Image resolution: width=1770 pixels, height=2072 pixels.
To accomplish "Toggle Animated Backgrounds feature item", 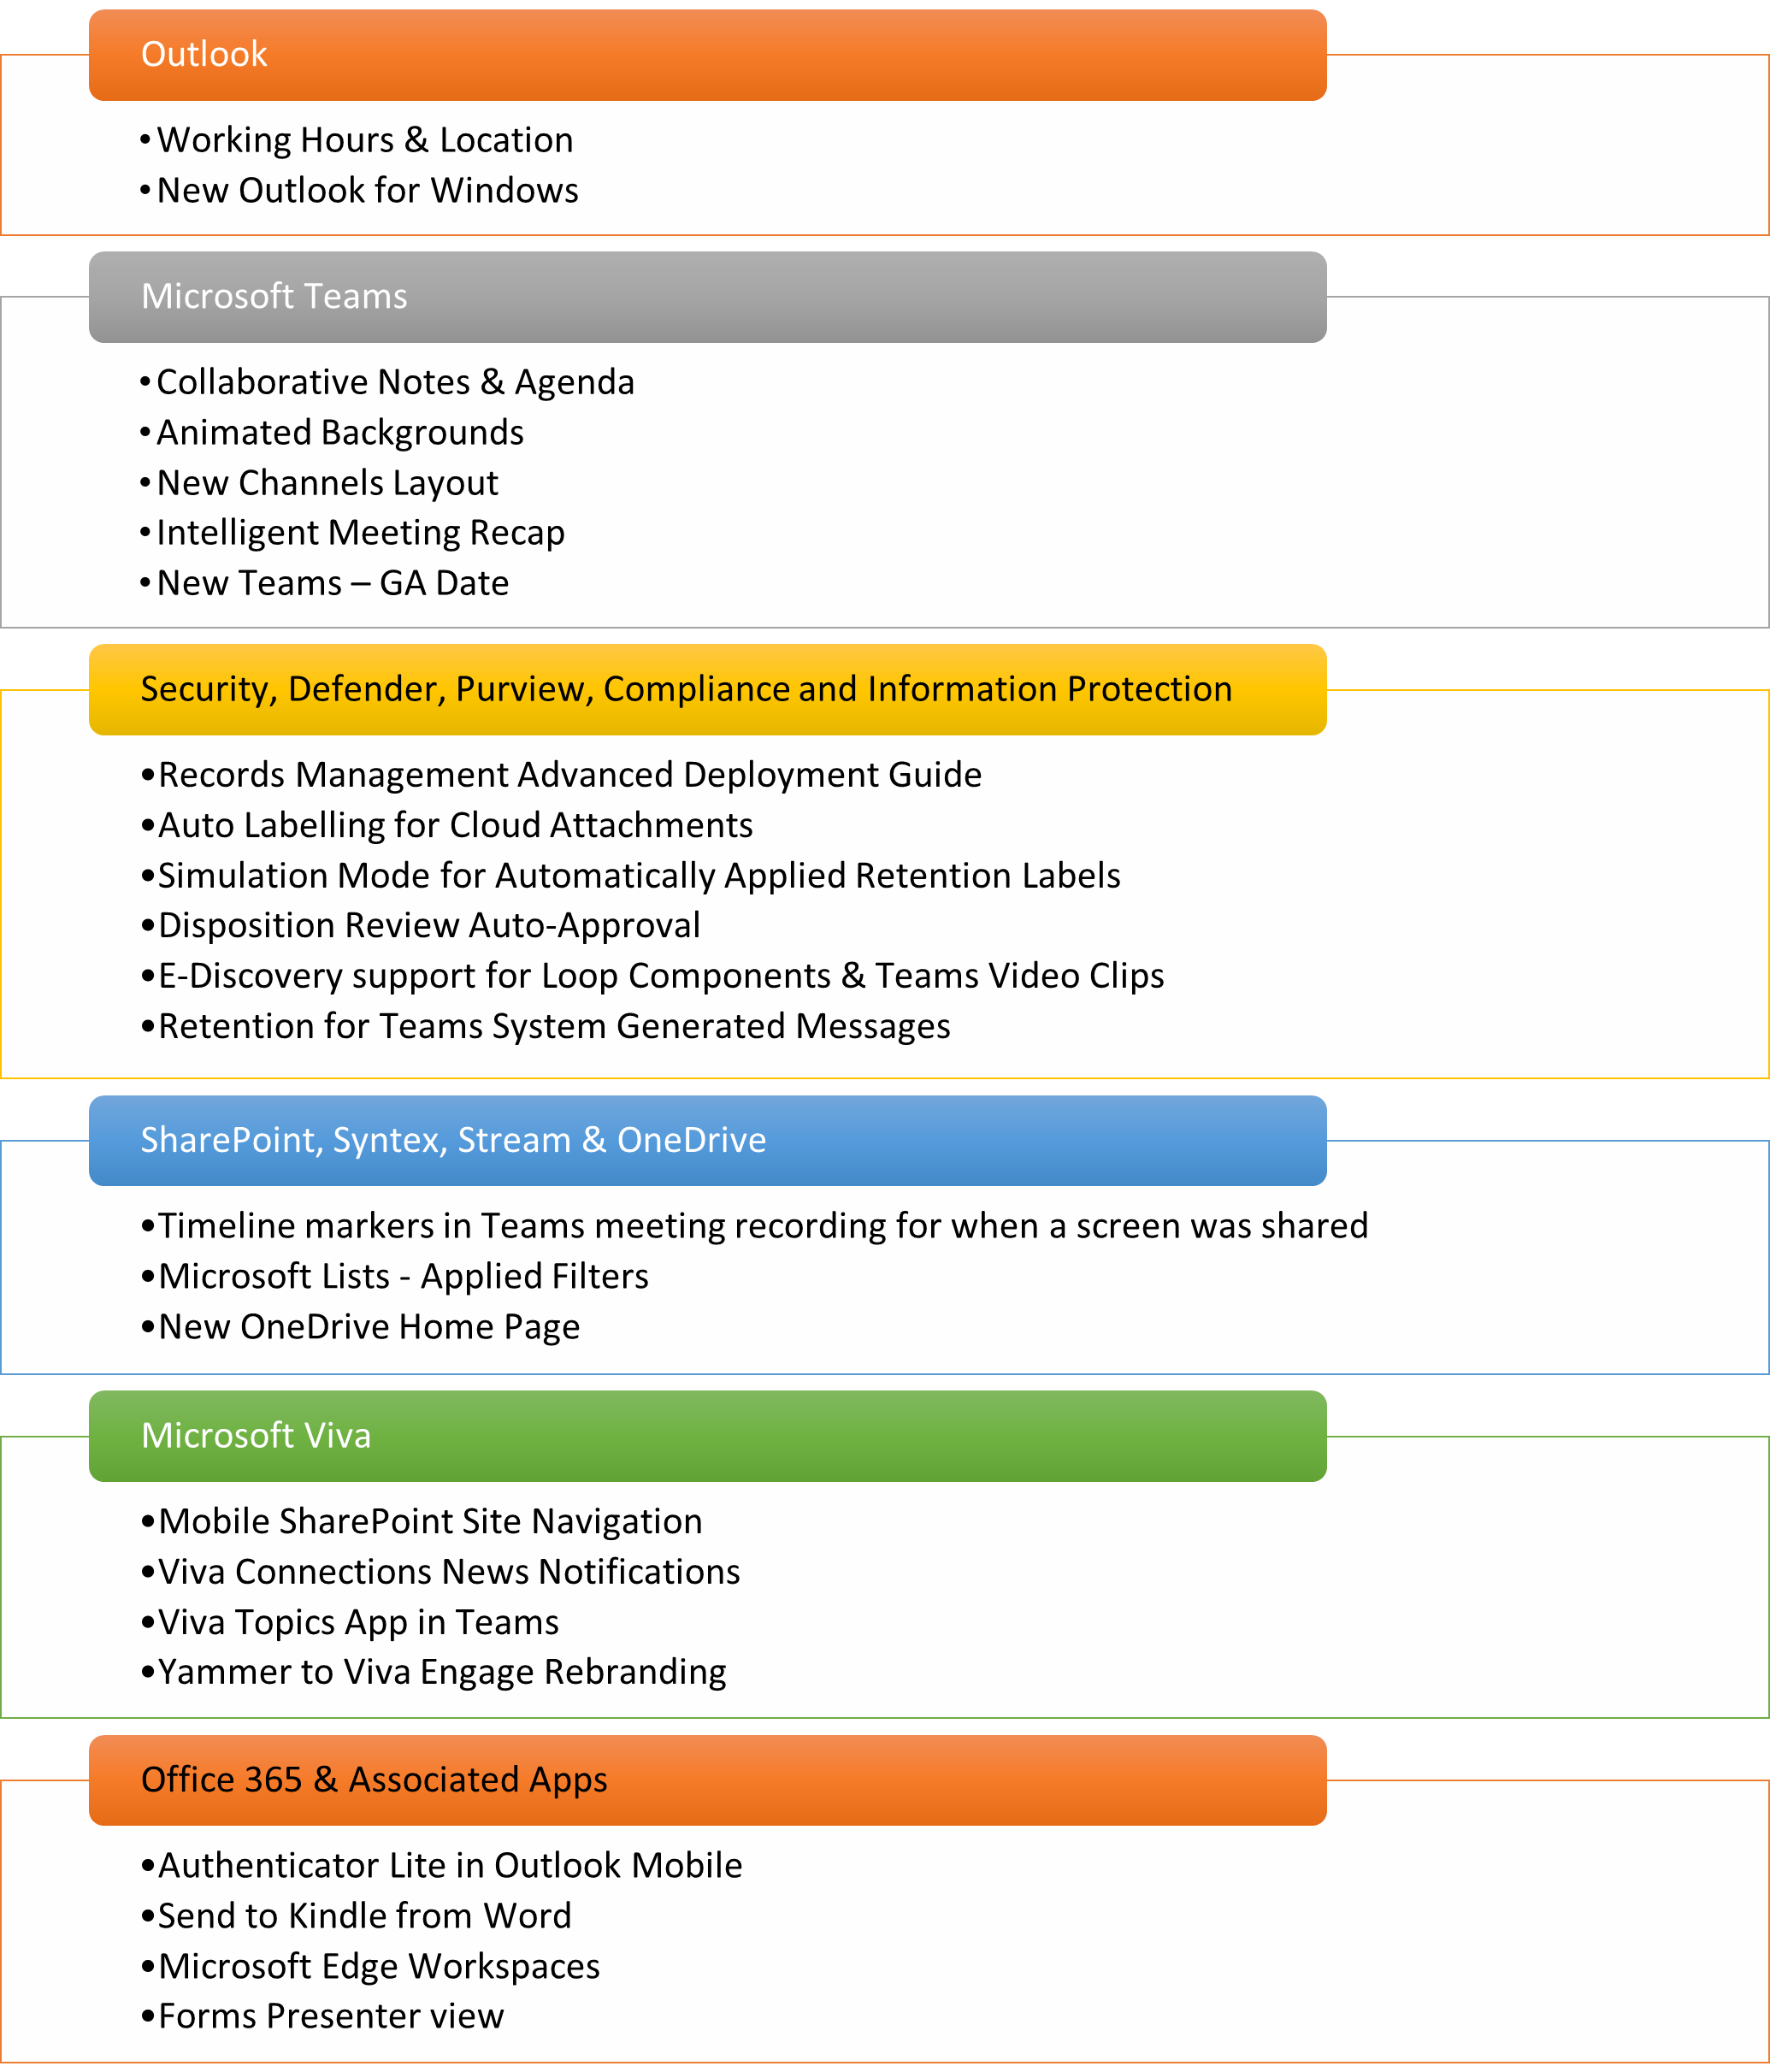I will (333, 434).
